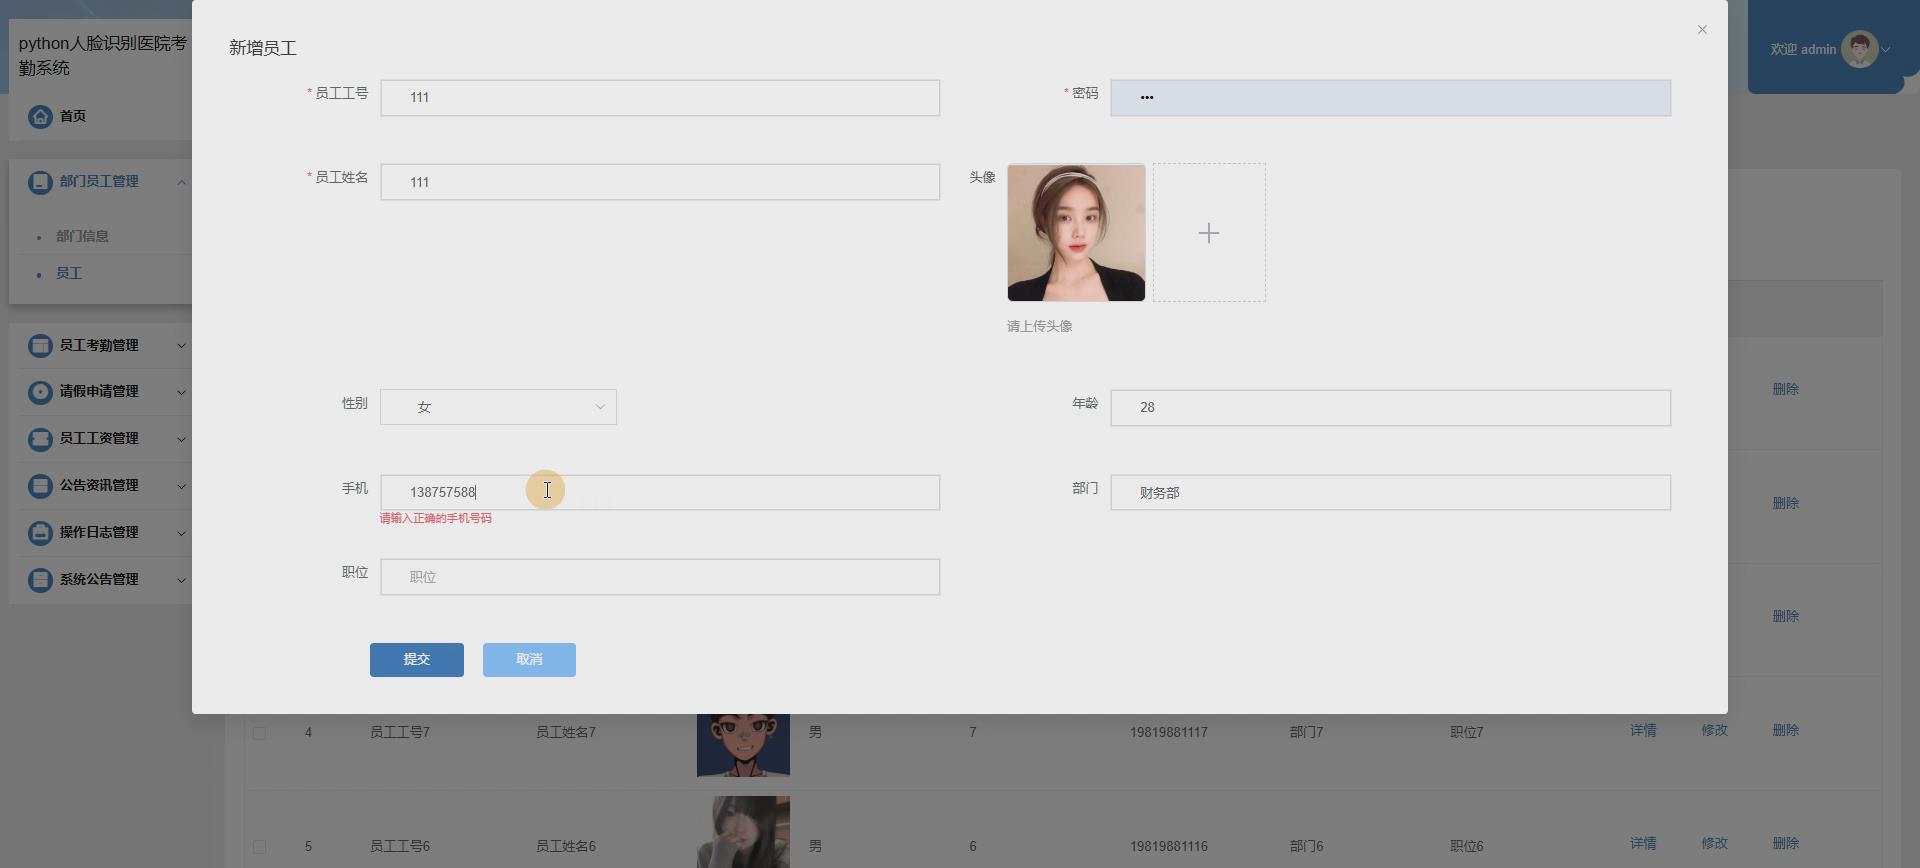The width and height of the screenshot is (1920, 868).
Task: Close the 新增员工 dialog with X
Action: (1702, 30)
